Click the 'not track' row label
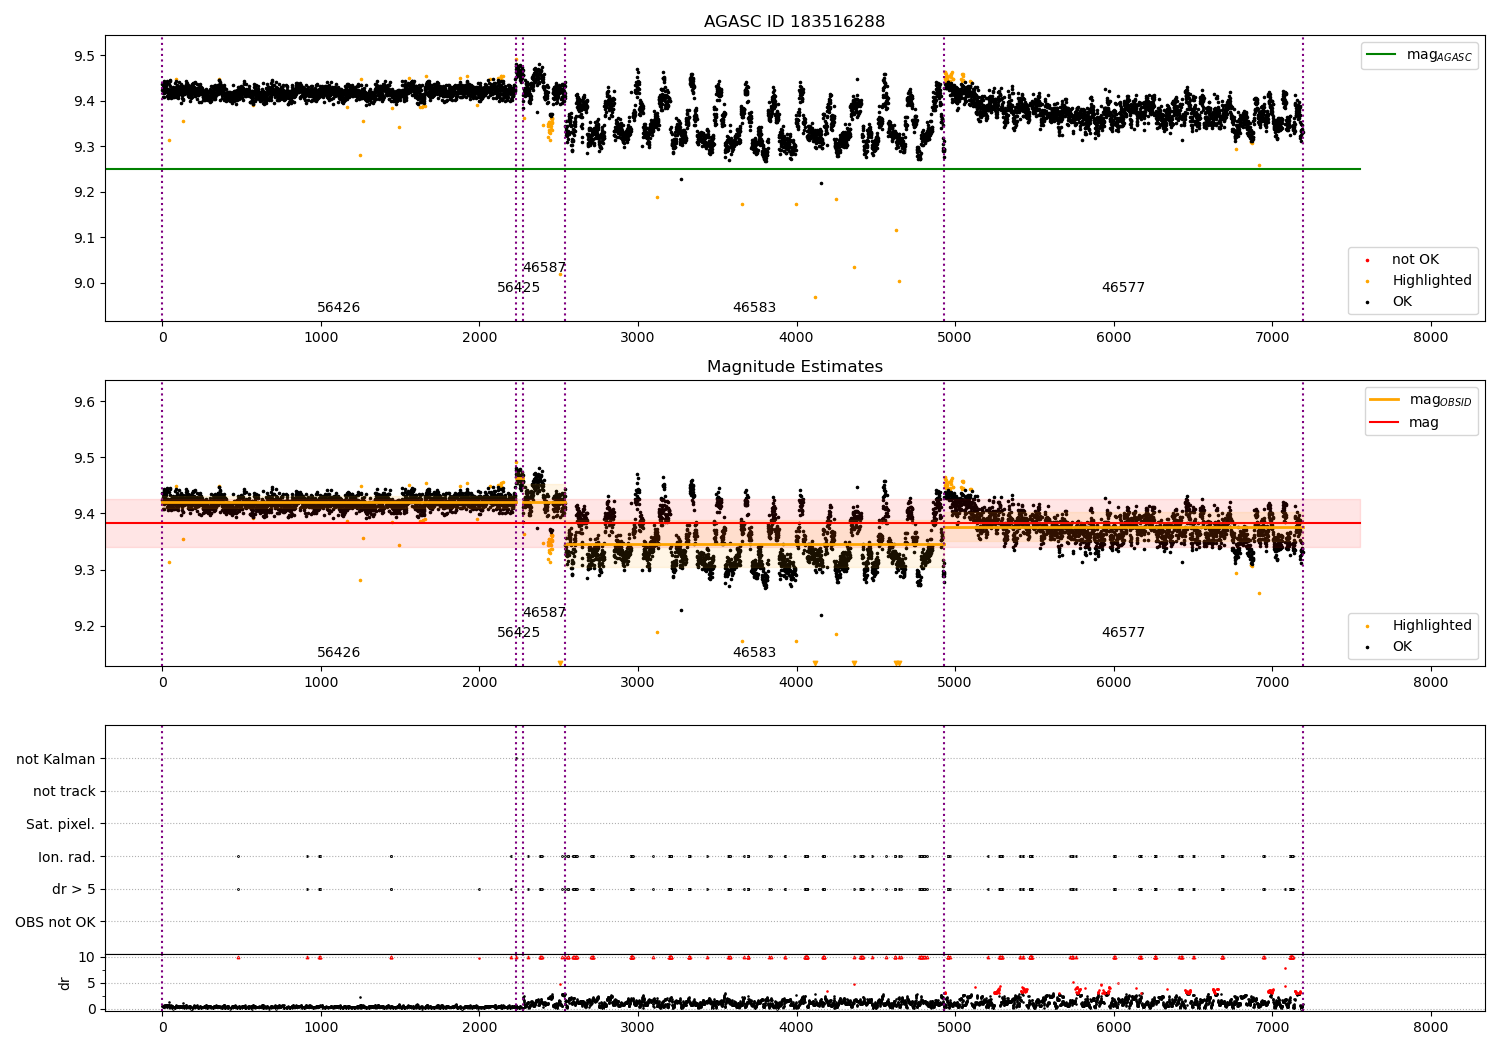 [64, 792]
